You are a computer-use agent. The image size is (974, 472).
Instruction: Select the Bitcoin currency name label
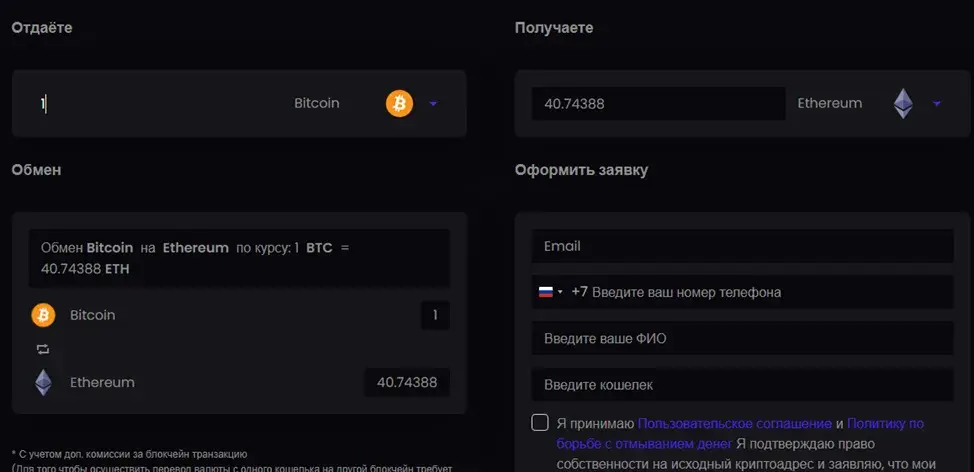(317, 103)
